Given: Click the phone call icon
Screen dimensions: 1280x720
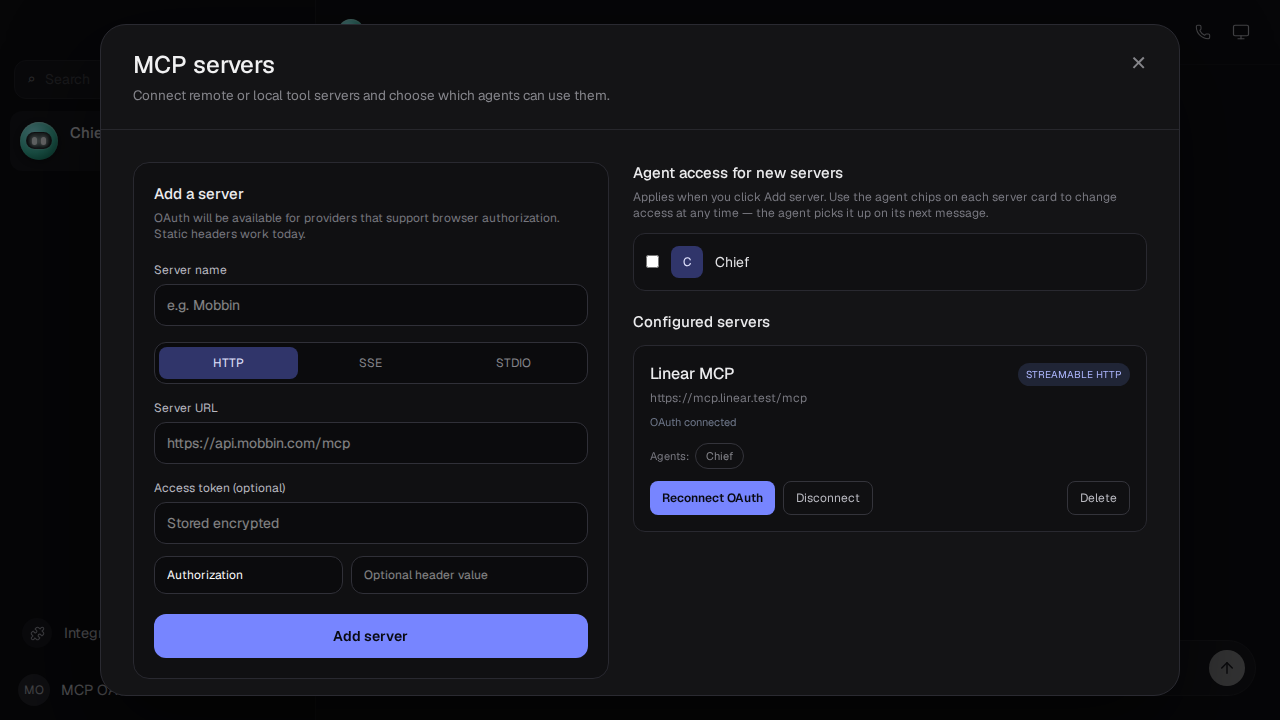Looking at the screenshot, I should point(1203,32).
